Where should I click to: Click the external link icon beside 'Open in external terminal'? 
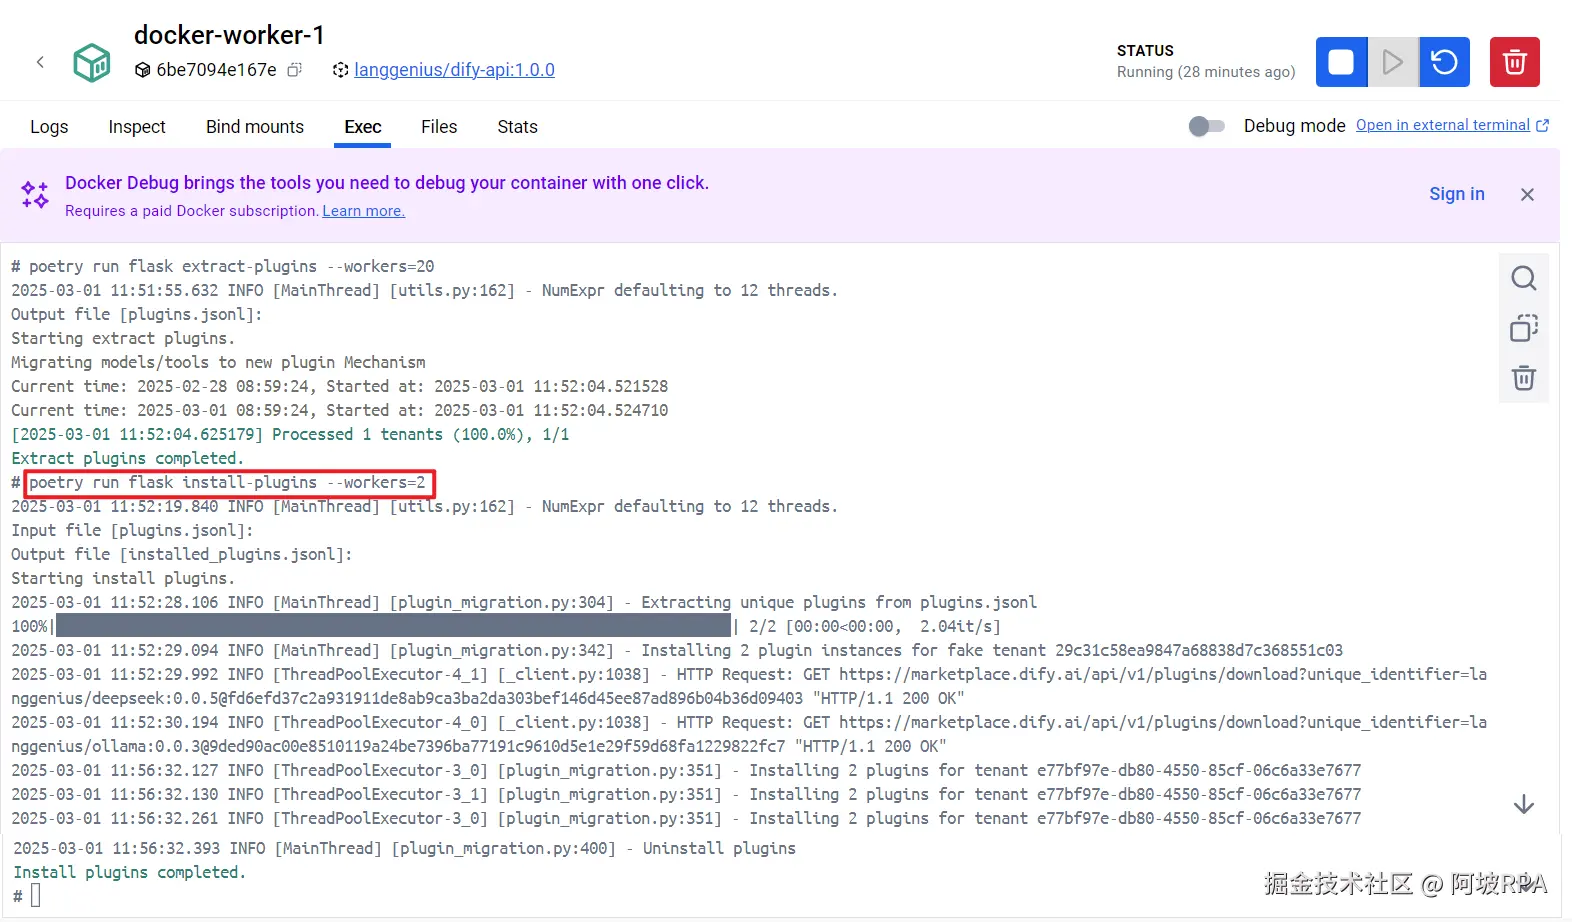[1543, 125]
